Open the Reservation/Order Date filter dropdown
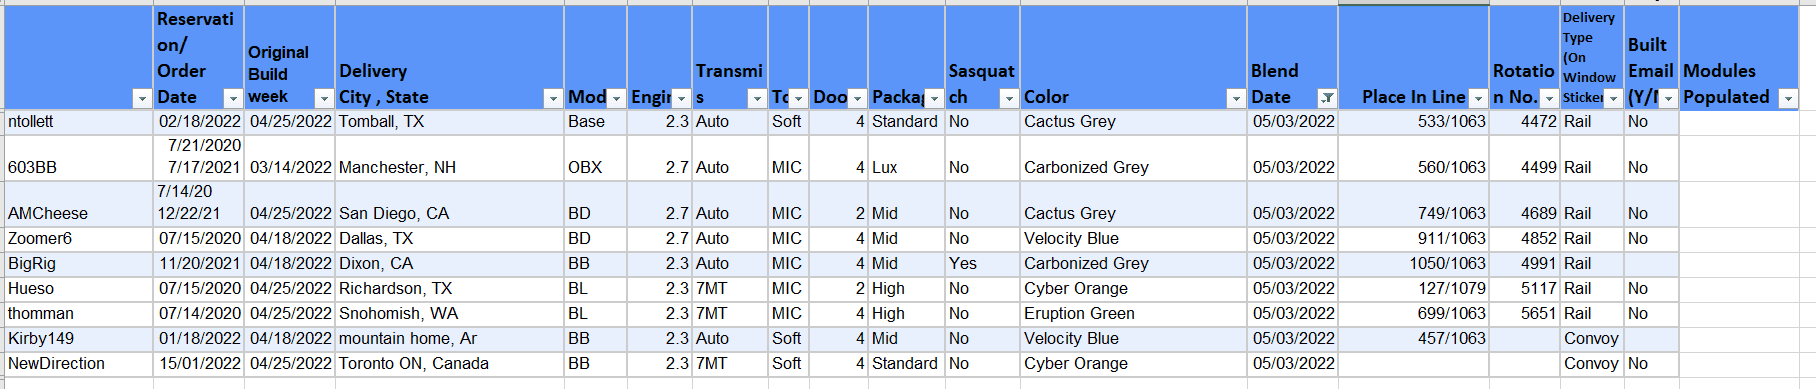This screenshot has height=389, width=1816. pos(232,98)
